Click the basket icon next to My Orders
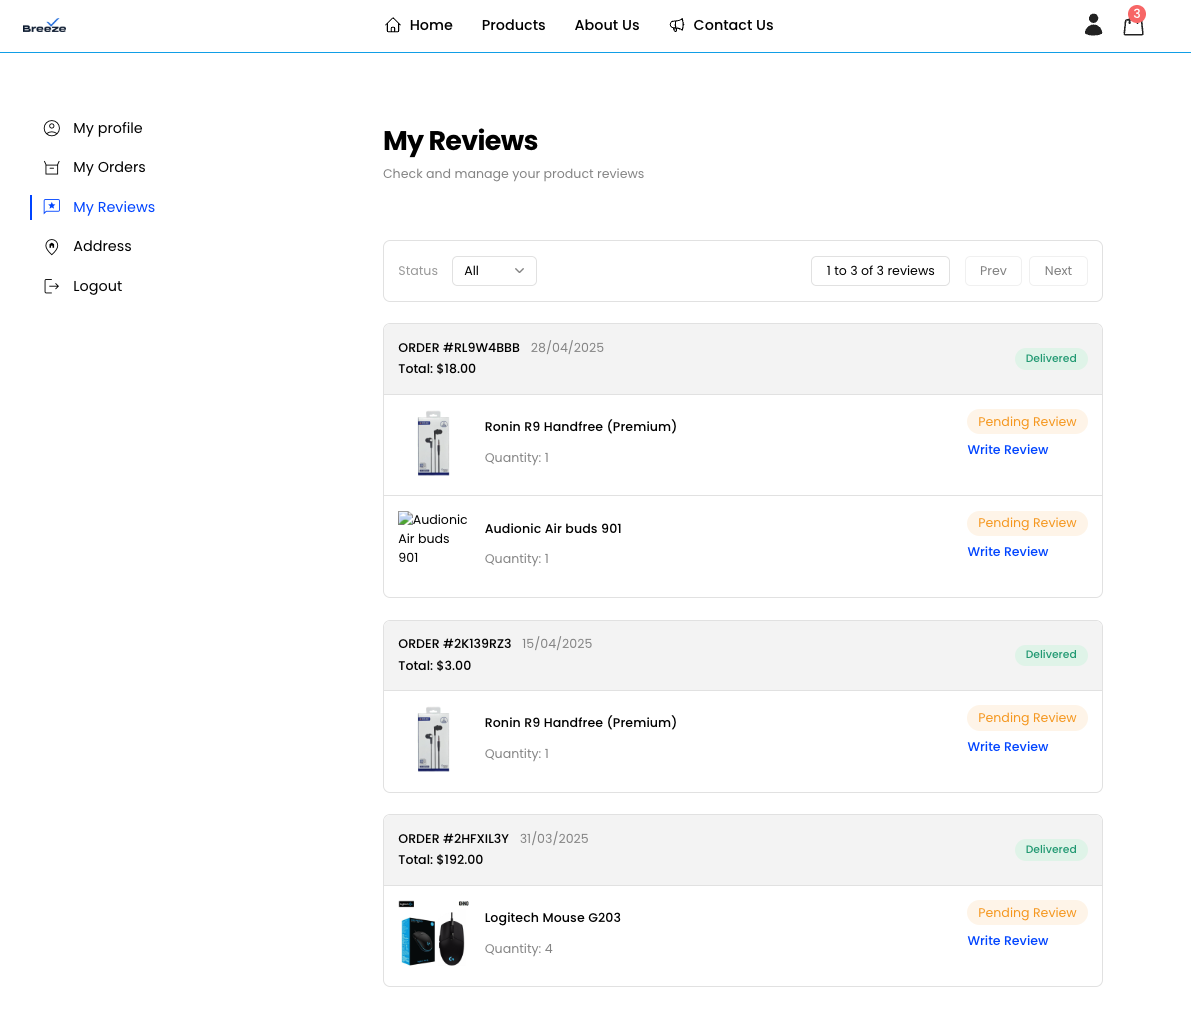Screen dimensions: 1191x1020 [x=52, y=167]
